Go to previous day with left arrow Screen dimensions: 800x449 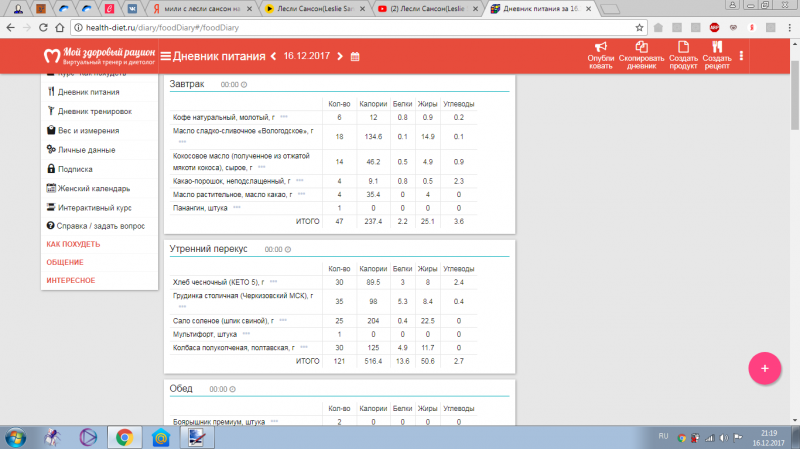click(274, 56)
